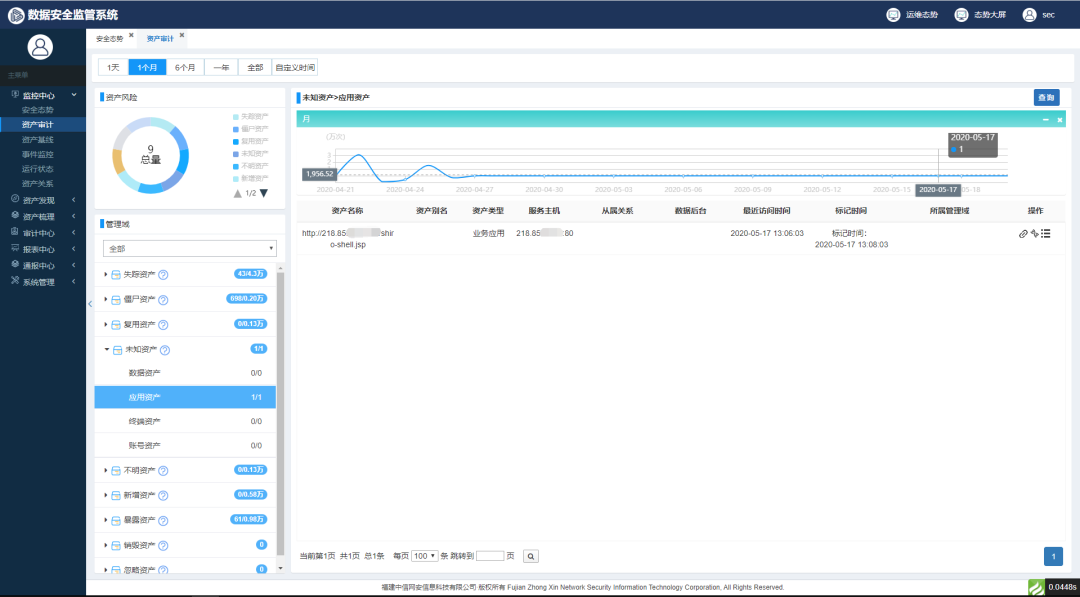
Task: Click the help icon beside 未知资产
Action: (165, 350)
